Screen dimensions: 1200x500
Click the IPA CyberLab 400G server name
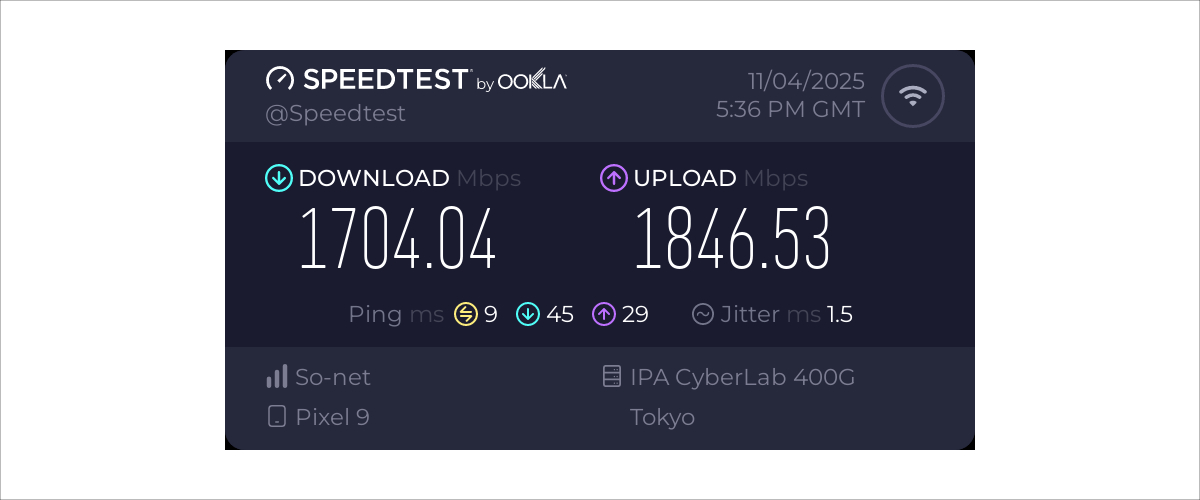pyautogui.click(x=742, y=377)
